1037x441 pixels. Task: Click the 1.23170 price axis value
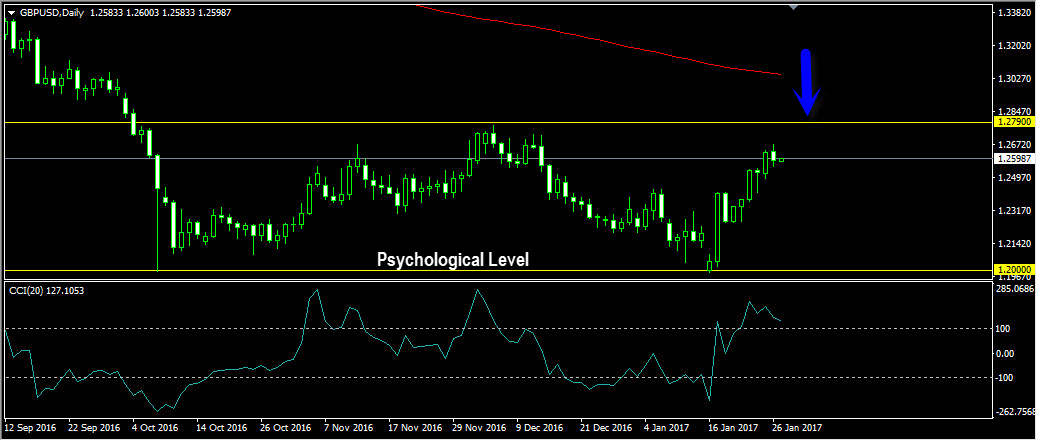1016,211
